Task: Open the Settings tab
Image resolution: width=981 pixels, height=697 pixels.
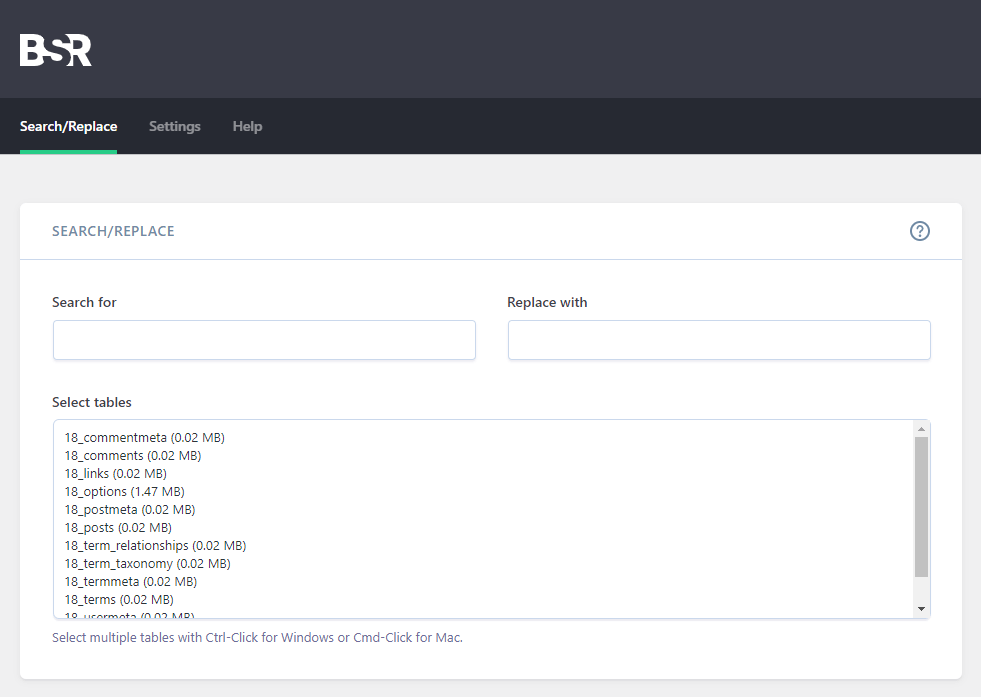Action: click(175, 126)
